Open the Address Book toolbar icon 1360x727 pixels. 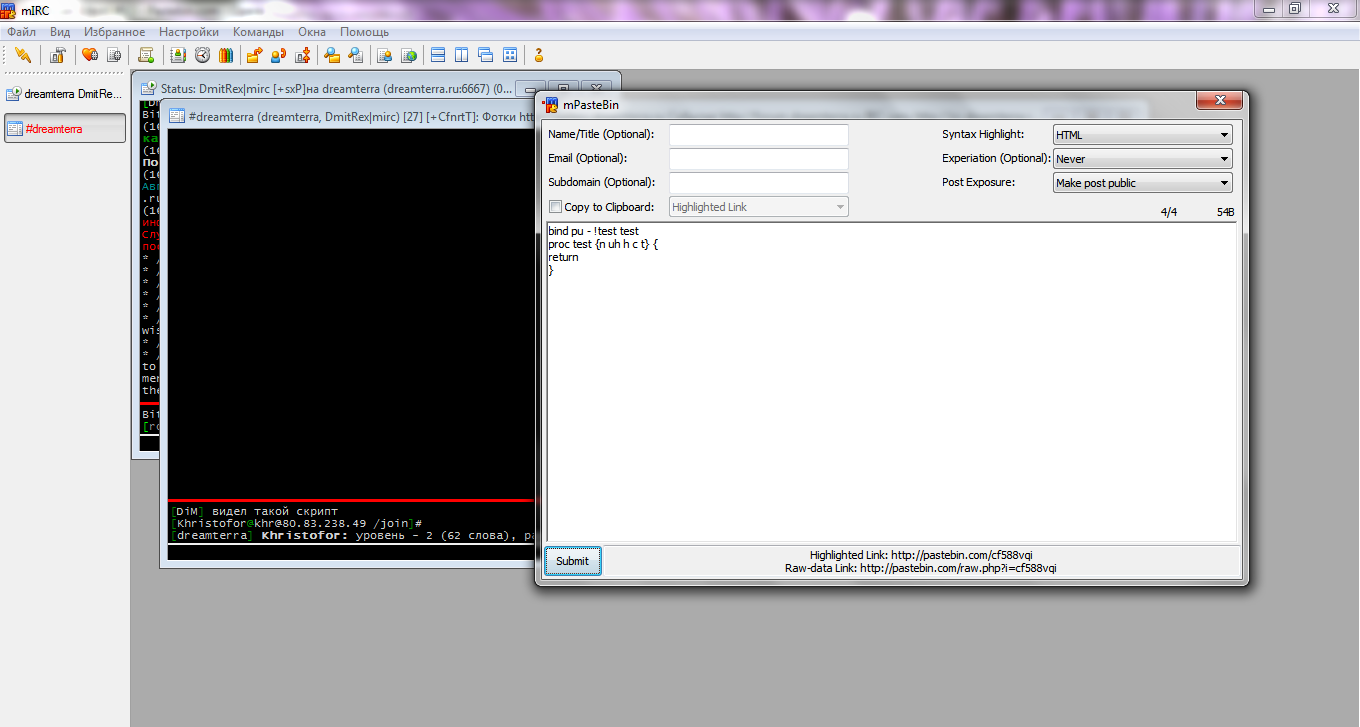178,55
